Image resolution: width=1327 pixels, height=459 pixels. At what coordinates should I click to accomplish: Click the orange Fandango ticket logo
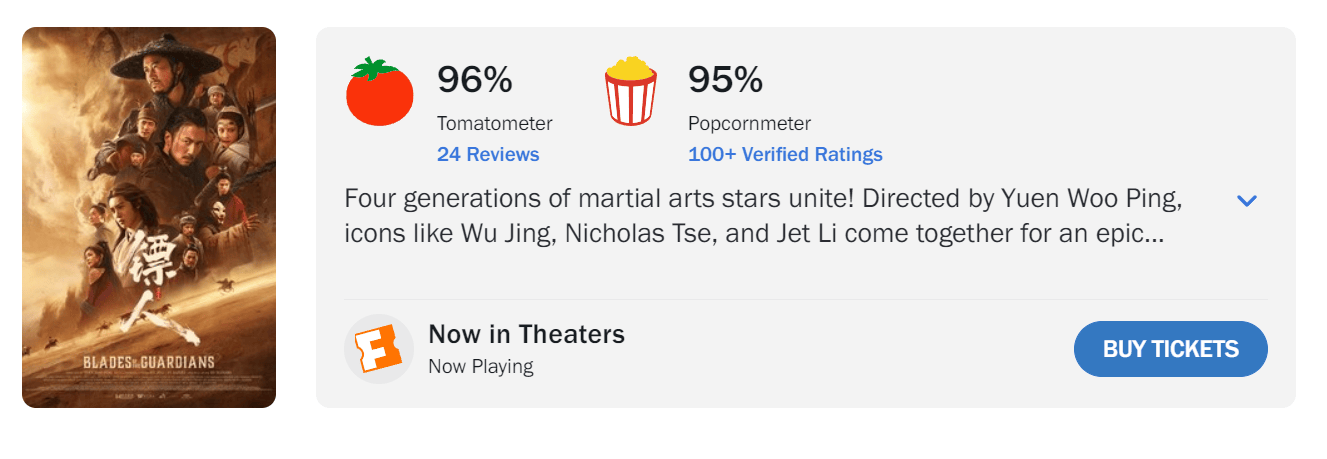coord(379,349)
